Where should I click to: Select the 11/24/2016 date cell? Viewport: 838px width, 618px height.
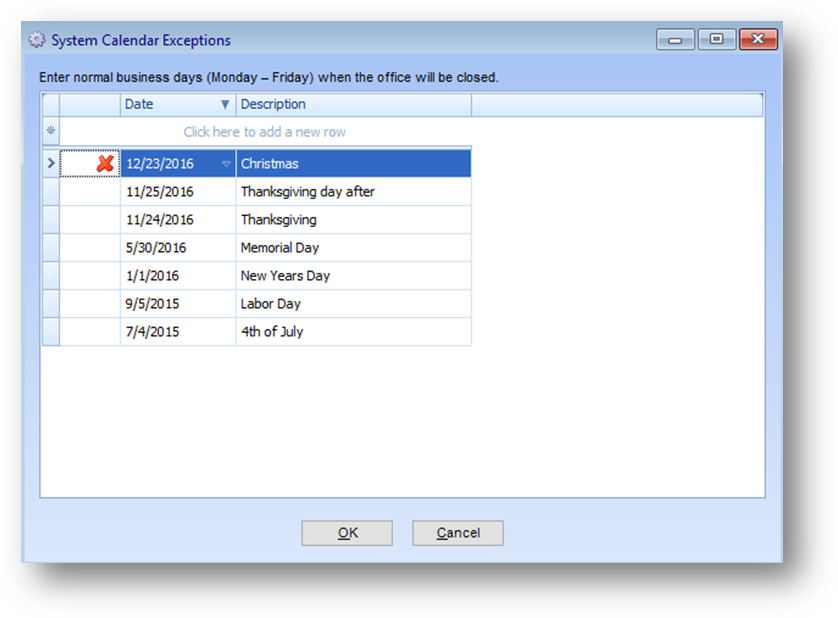coord(178,220)
